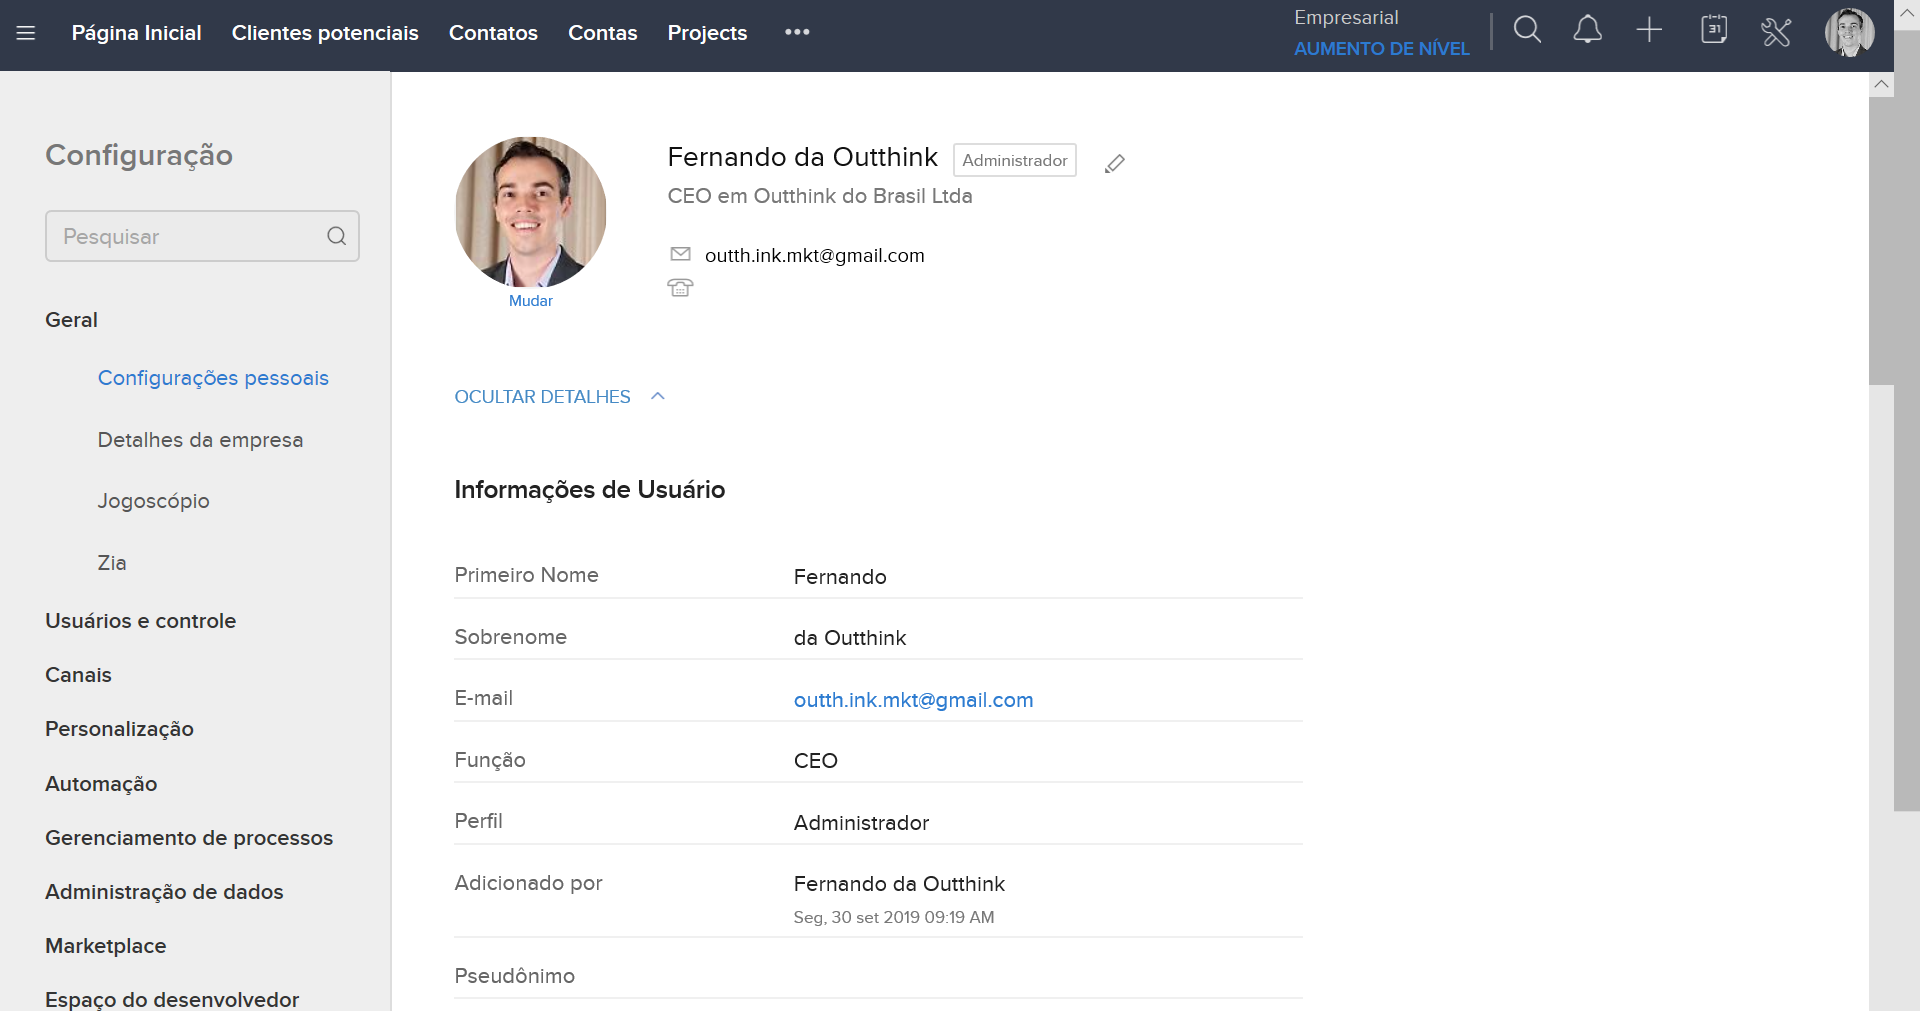Screen dimensions: 1920x1011
Task: Select Jogoscópio in sidebar
Action: click(x=153, y=501)
